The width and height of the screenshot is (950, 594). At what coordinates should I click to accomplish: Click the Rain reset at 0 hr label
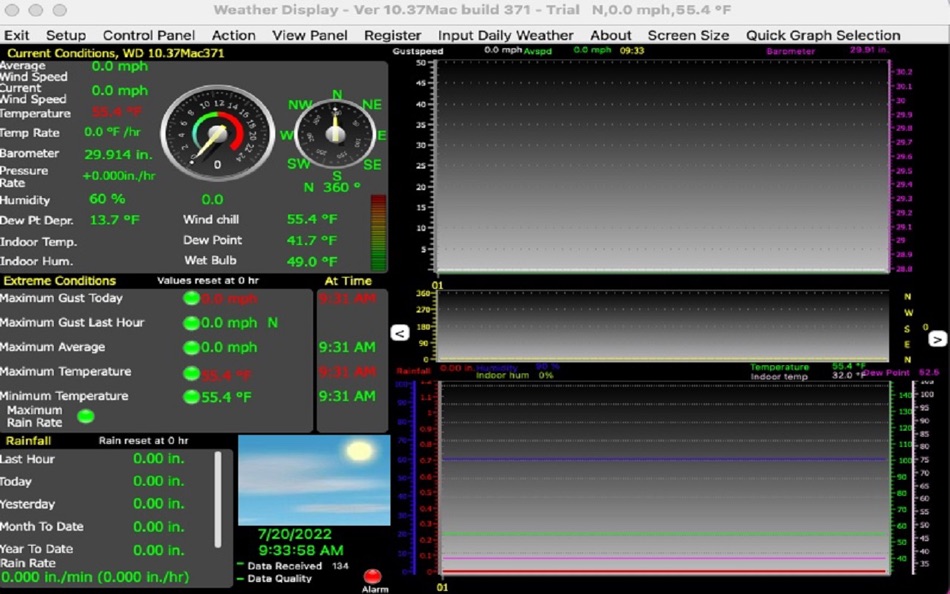tap(144, 441)
